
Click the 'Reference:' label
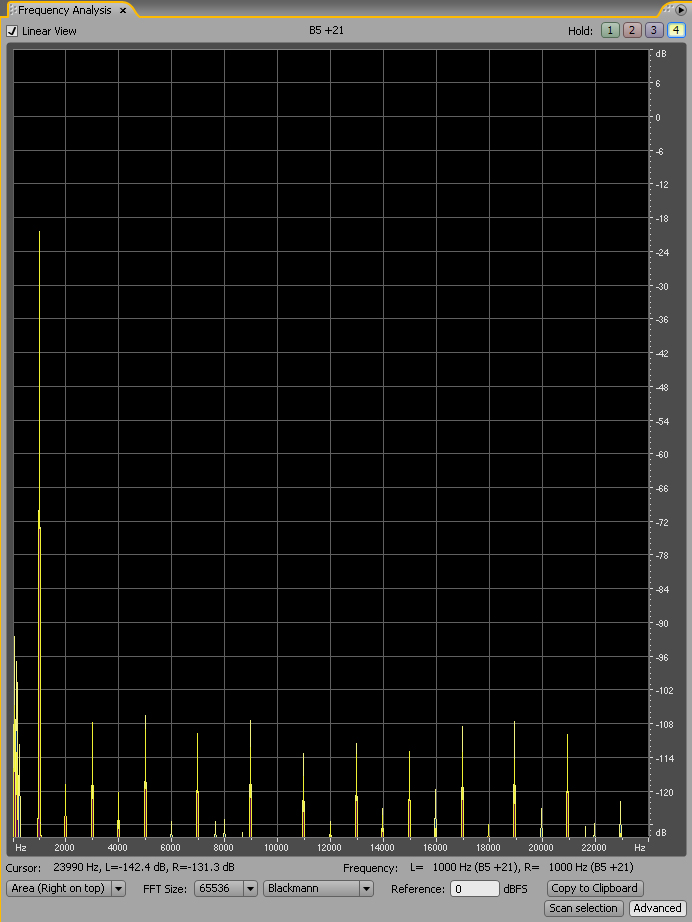click(418, 888)
